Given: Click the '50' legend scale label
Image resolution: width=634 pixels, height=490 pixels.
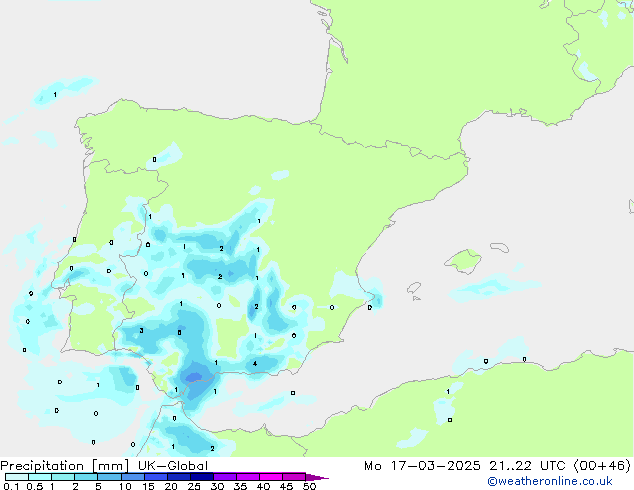Looking at the screenshot, I should coord(309,486).
